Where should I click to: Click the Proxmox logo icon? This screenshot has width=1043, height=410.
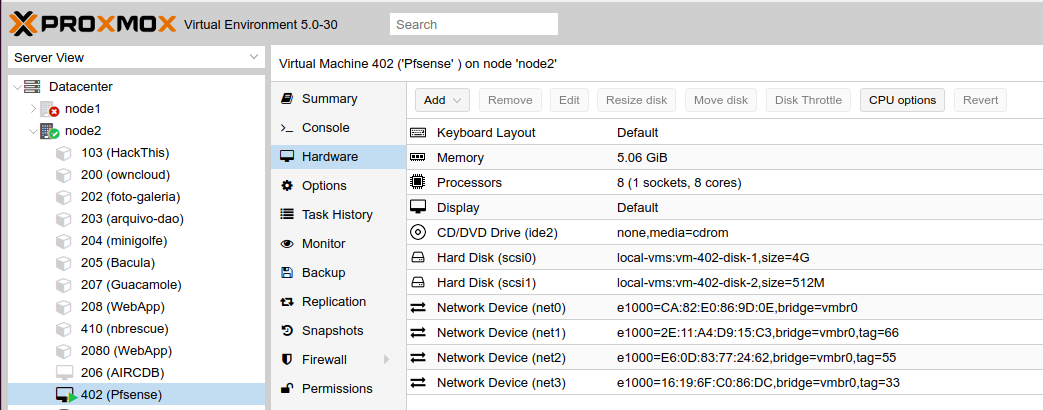click(24, 23)
